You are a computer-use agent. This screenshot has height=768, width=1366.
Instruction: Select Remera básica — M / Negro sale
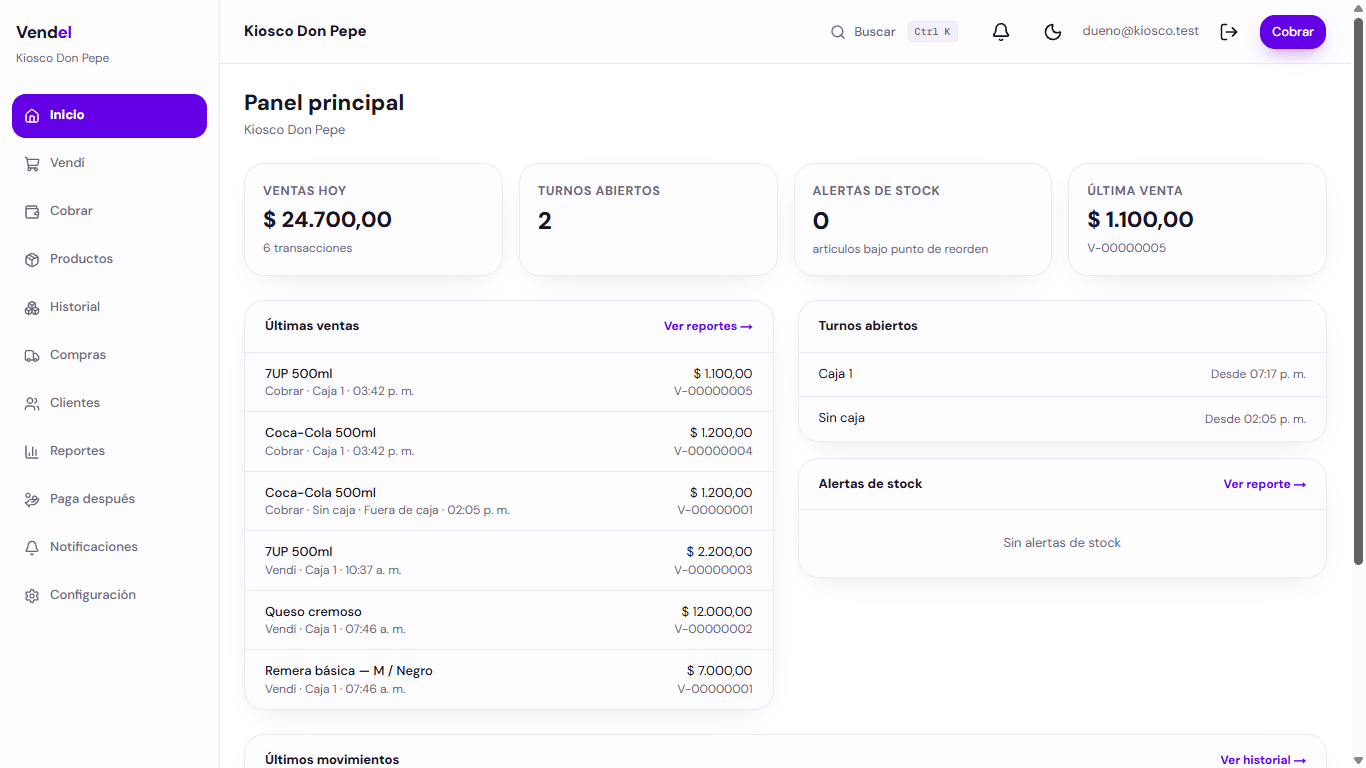(509, 680)
